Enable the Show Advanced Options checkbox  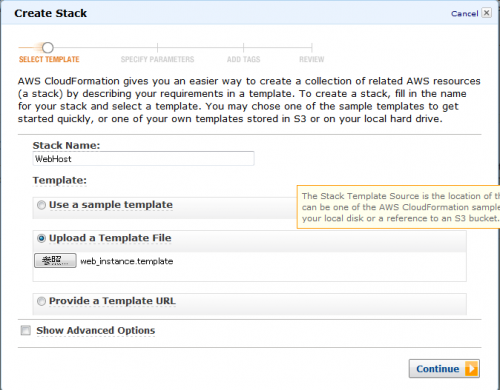26,330
